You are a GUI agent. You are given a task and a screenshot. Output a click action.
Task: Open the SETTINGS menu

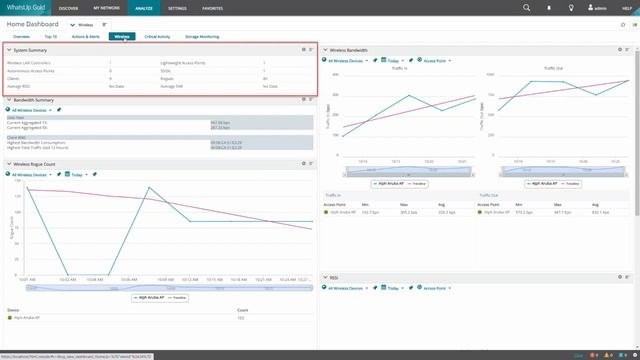(x=178, y=8)
